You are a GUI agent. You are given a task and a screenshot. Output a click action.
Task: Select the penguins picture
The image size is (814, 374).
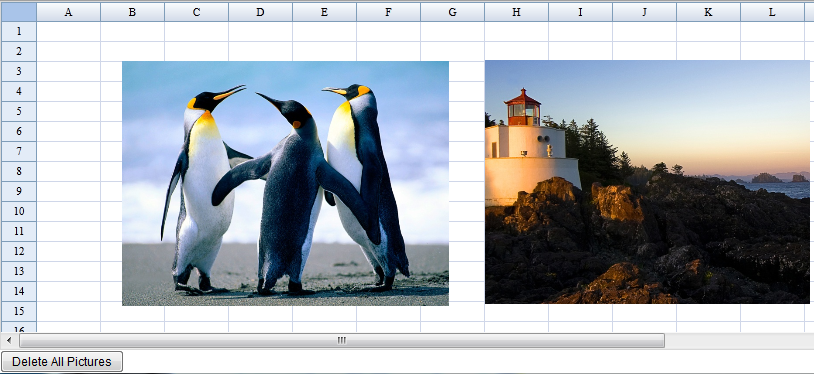coord(286,183)
